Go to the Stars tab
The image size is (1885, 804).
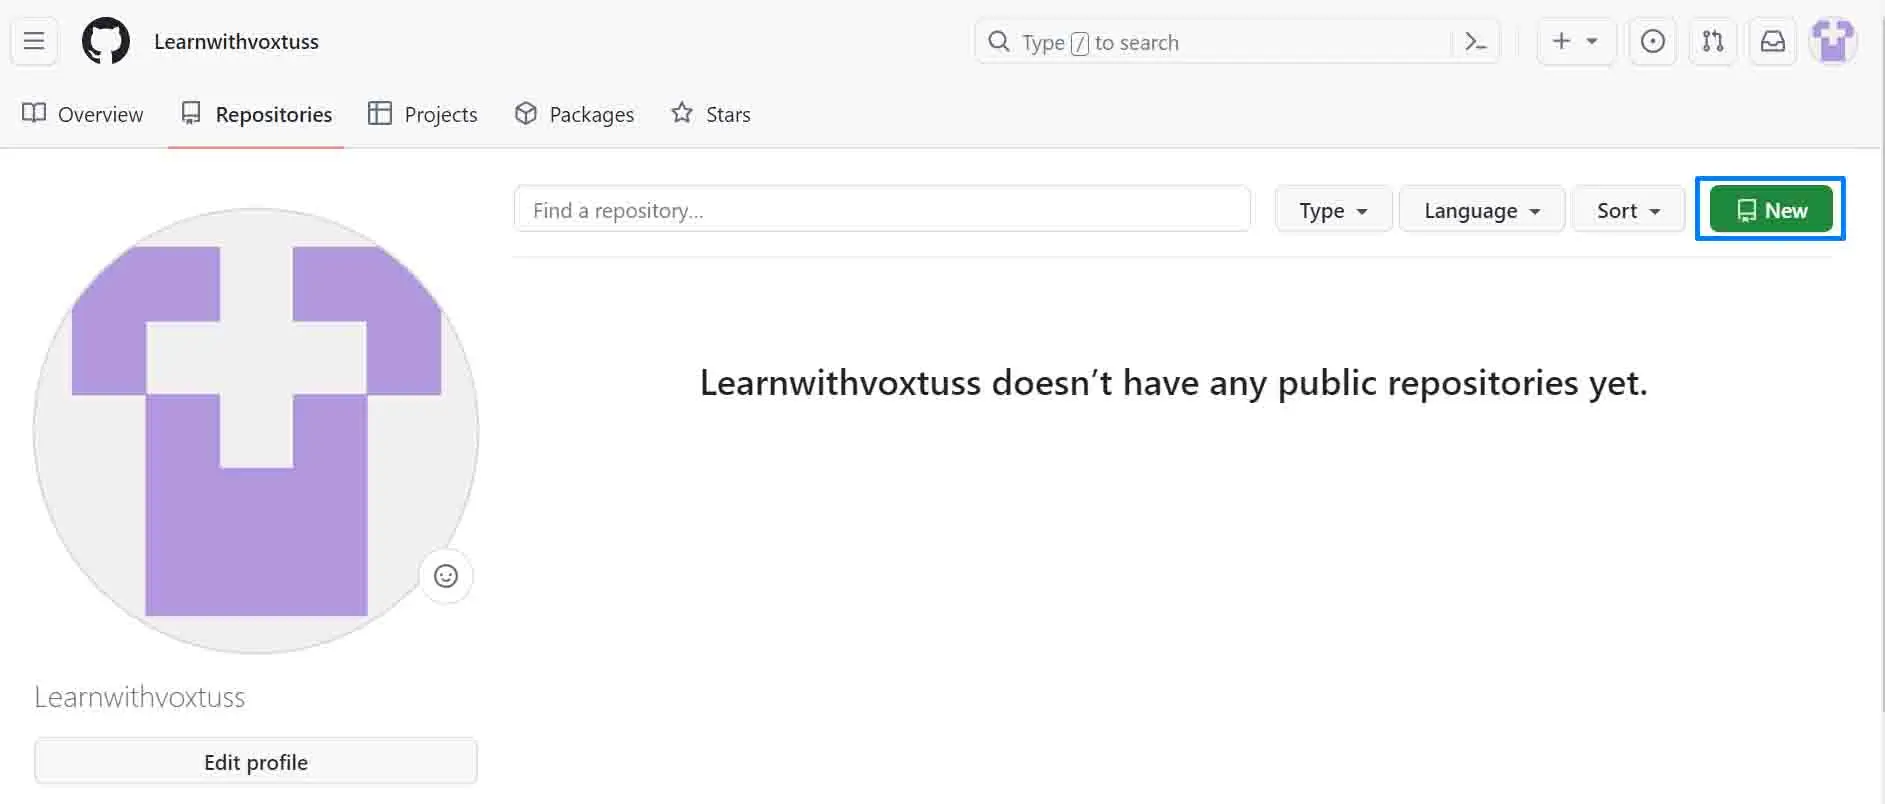711,114
